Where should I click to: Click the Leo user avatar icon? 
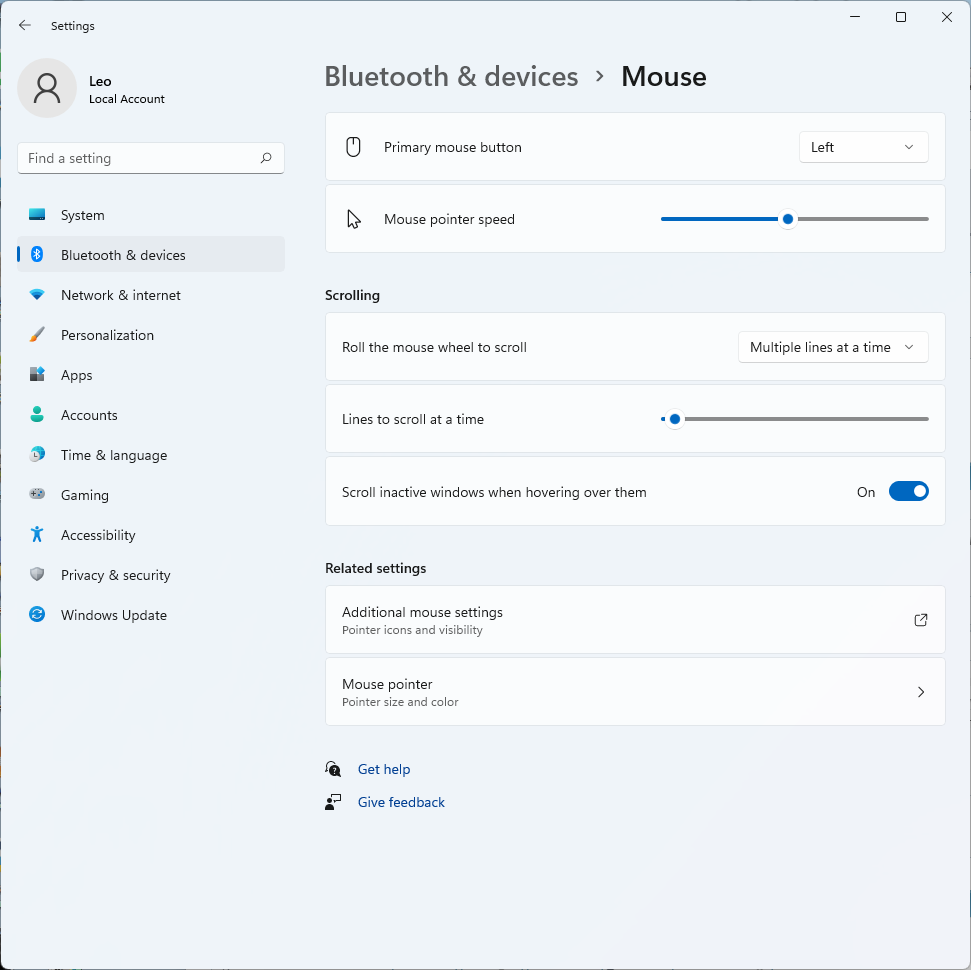pyautogui.click(x=47, y=88)
